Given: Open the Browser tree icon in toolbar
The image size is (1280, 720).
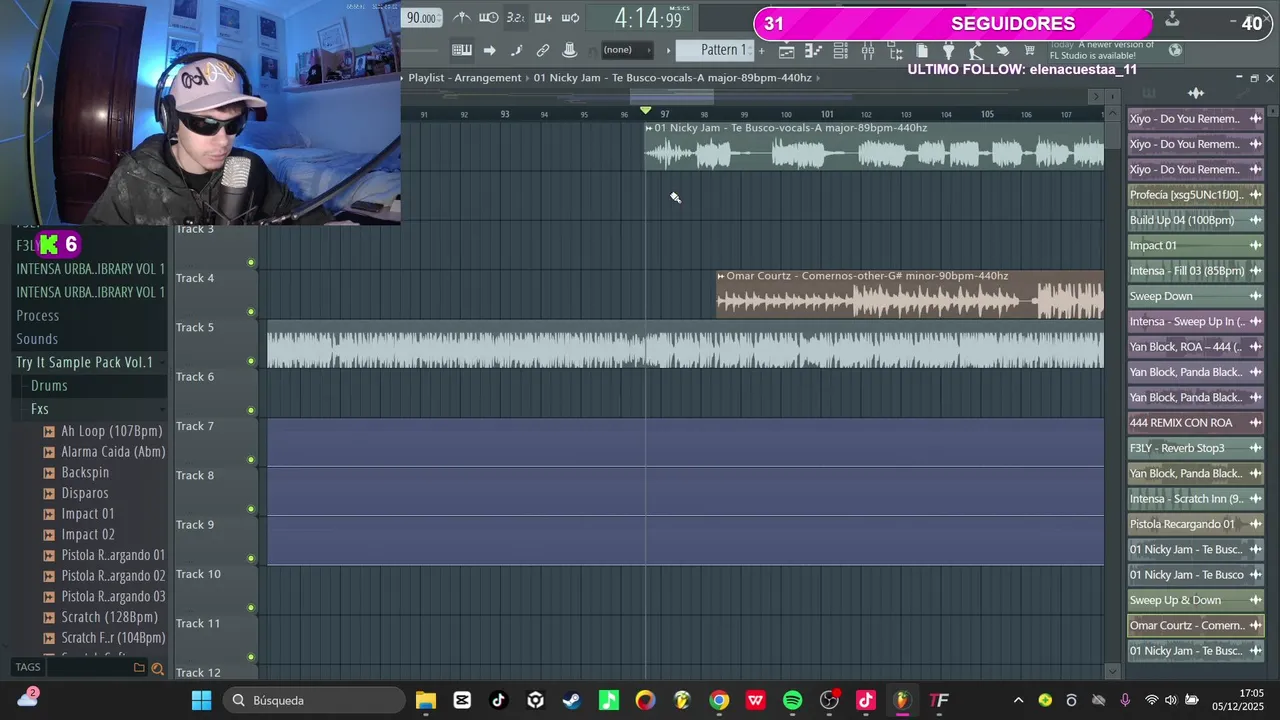Looking at the screenshot, I should point(895,50).
